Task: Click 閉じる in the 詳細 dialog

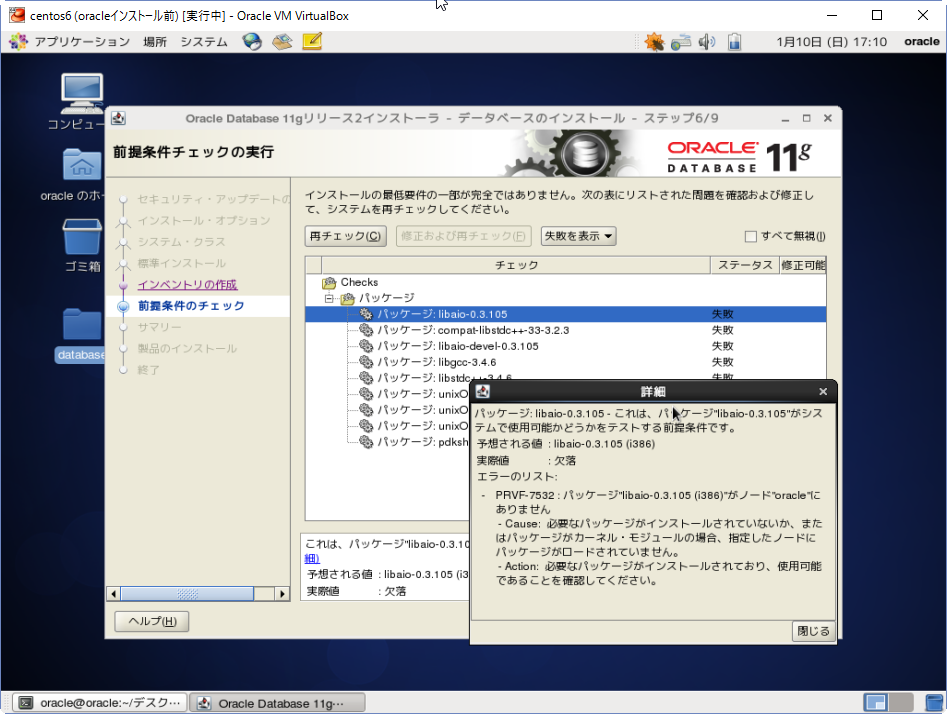Action: [813, 631]
